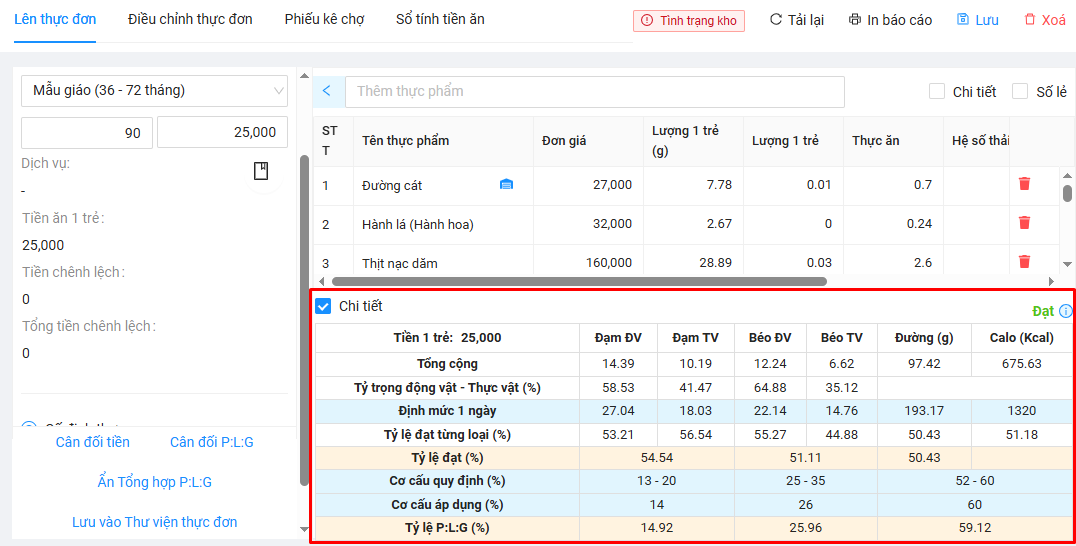Image resolution: width=1076 pixels, height=546 pixels.
Task: Tick the unchecked Chi tiết checkbox near Số lẻ
Action: coord(937,91)
